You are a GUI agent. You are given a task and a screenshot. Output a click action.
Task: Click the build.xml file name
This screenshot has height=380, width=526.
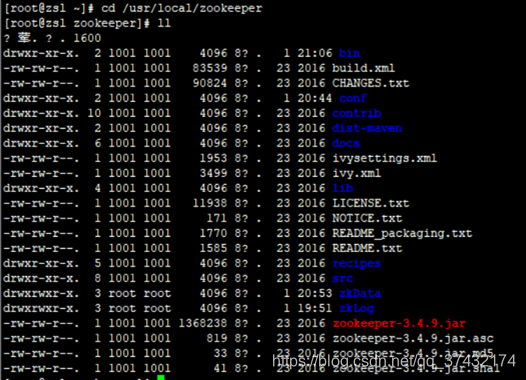click(x=363, y=68)
